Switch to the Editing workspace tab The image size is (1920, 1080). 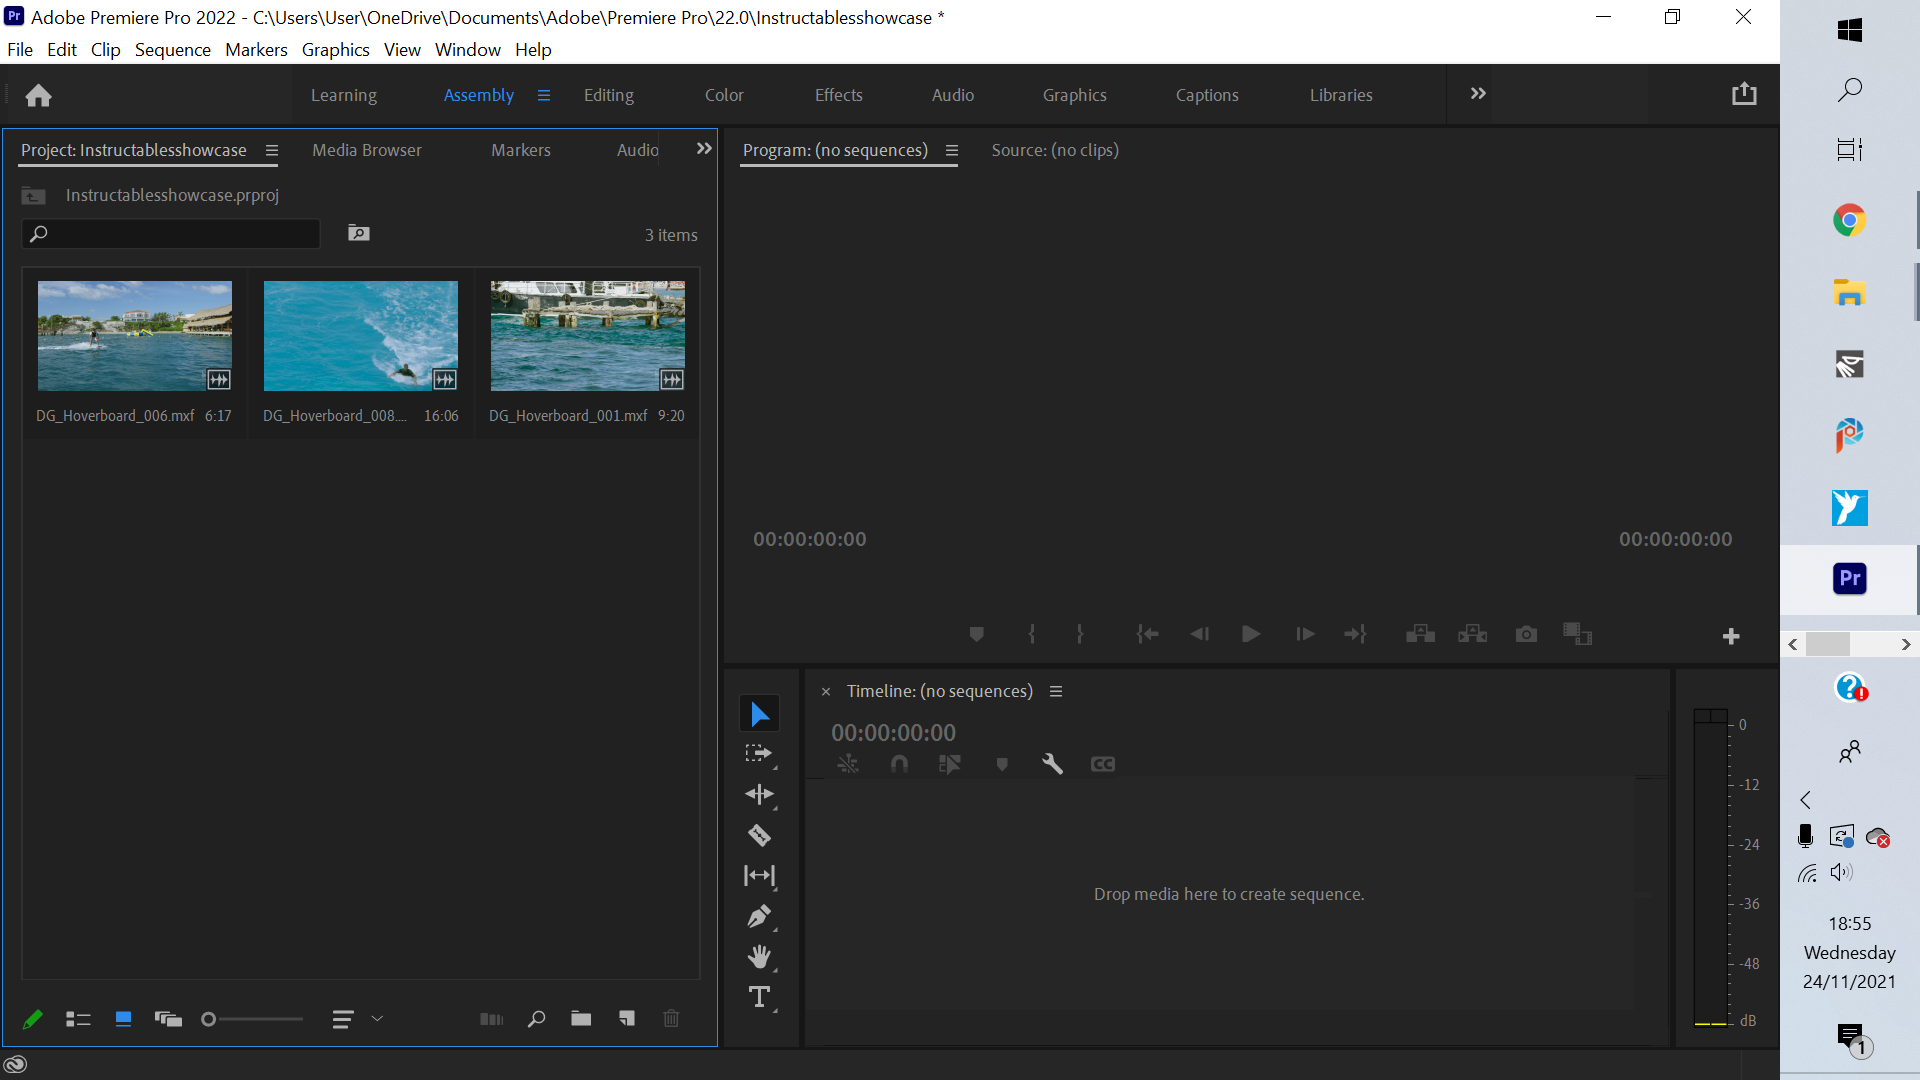pyautogui.click(x=608, y=95)
